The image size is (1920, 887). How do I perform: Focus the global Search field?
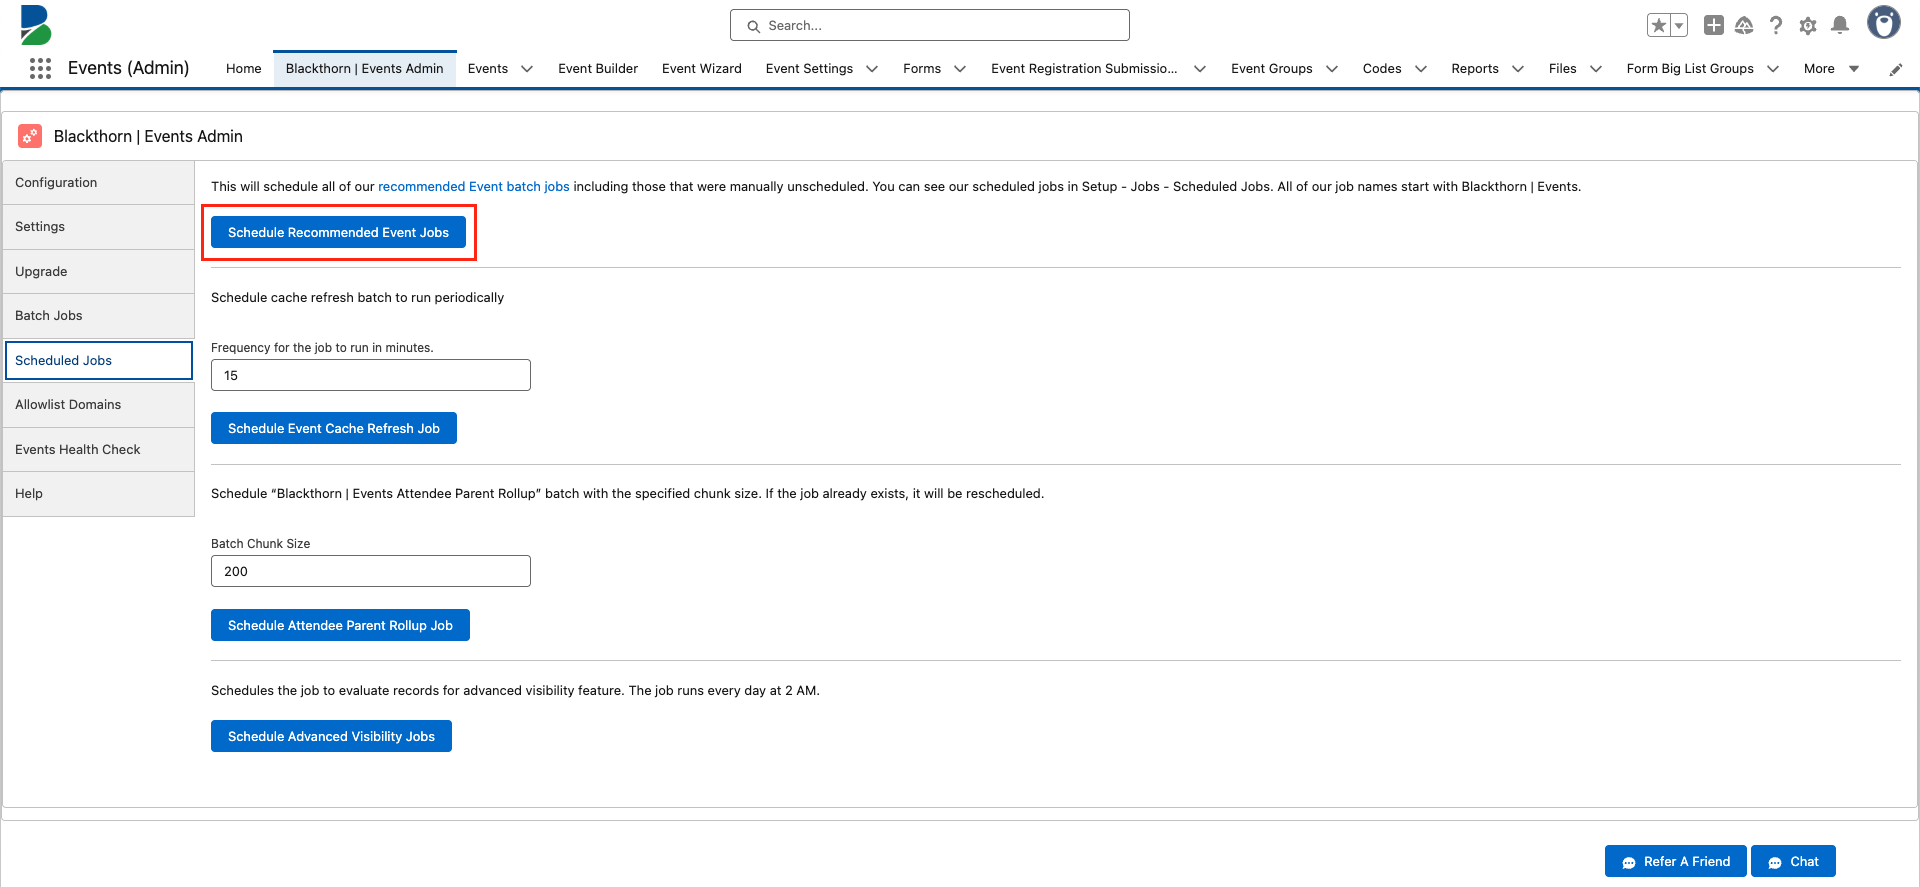pos(930,25)
